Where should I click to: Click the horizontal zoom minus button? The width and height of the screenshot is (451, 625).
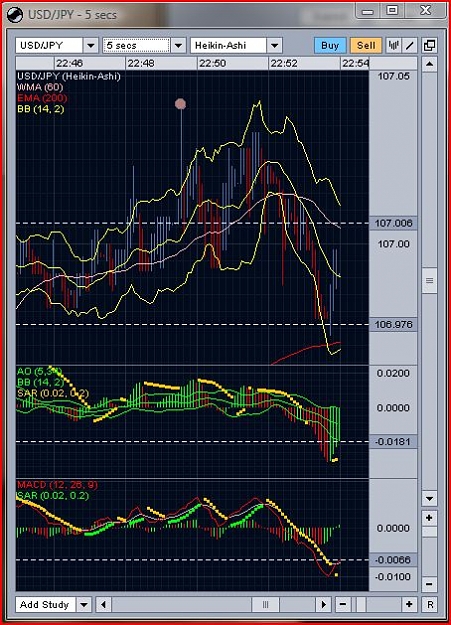[x=343, y=605]
